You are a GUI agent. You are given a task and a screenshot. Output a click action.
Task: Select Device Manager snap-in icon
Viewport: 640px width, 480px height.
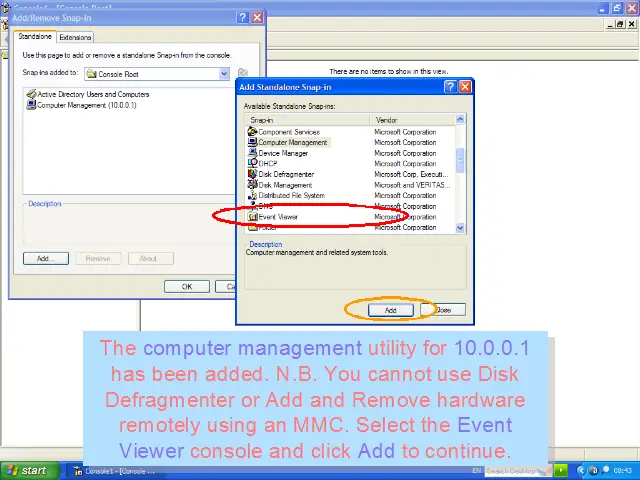(252, 153)
